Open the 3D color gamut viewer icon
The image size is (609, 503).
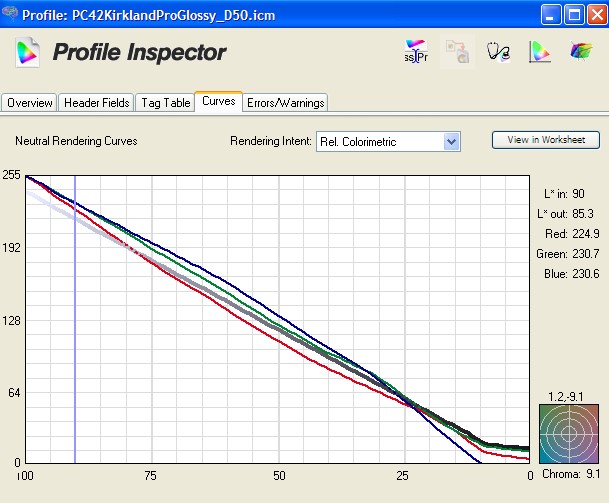(x=581, y=52)
